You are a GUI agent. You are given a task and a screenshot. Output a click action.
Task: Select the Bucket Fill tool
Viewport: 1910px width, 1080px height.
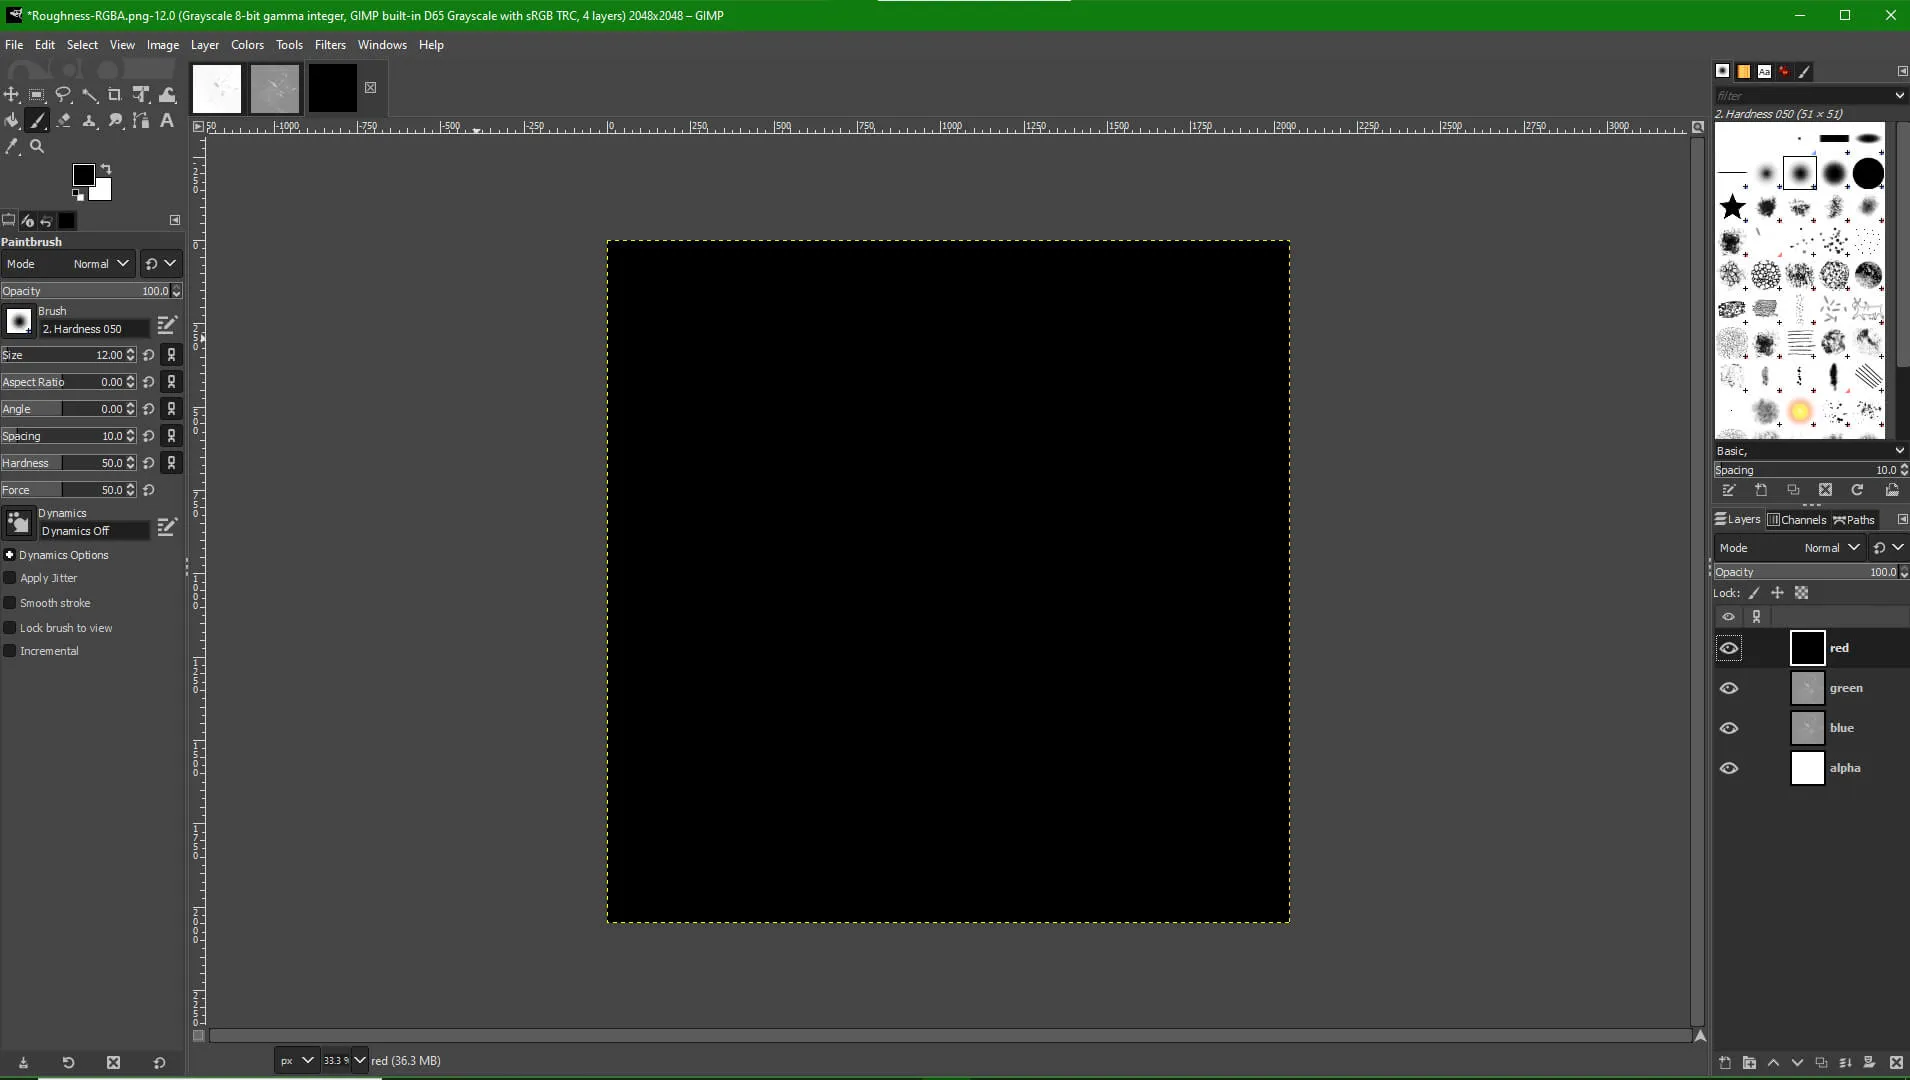point(11,121)
